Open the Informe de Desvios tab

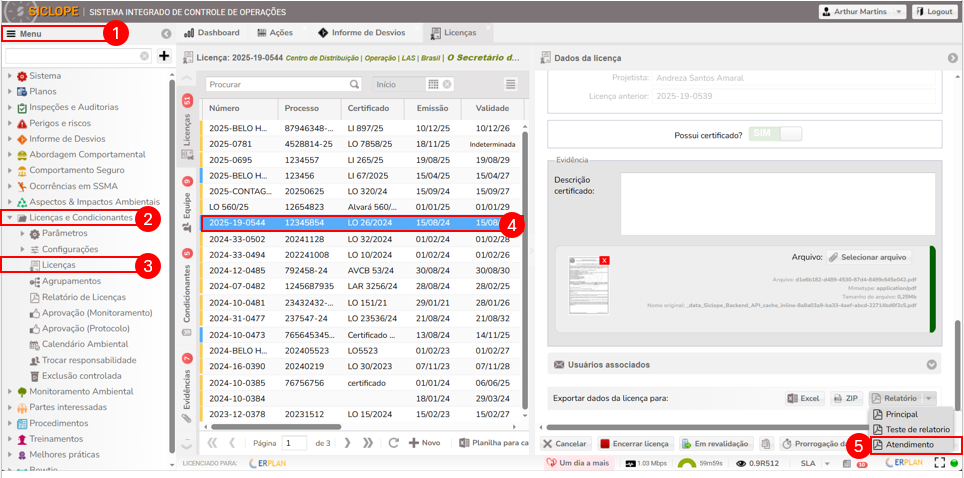[360, 33]
